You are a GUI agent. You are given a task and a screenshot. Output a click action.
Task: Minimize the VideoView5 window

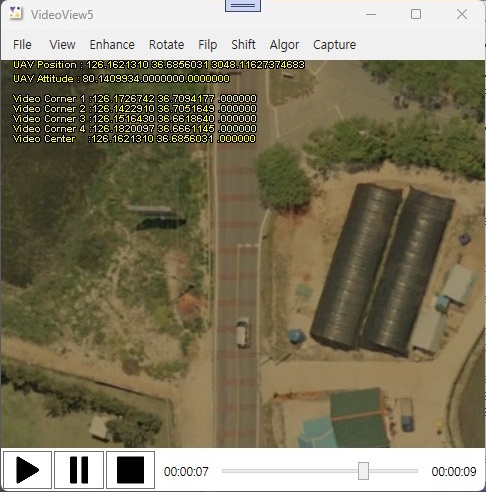[371, 14]
